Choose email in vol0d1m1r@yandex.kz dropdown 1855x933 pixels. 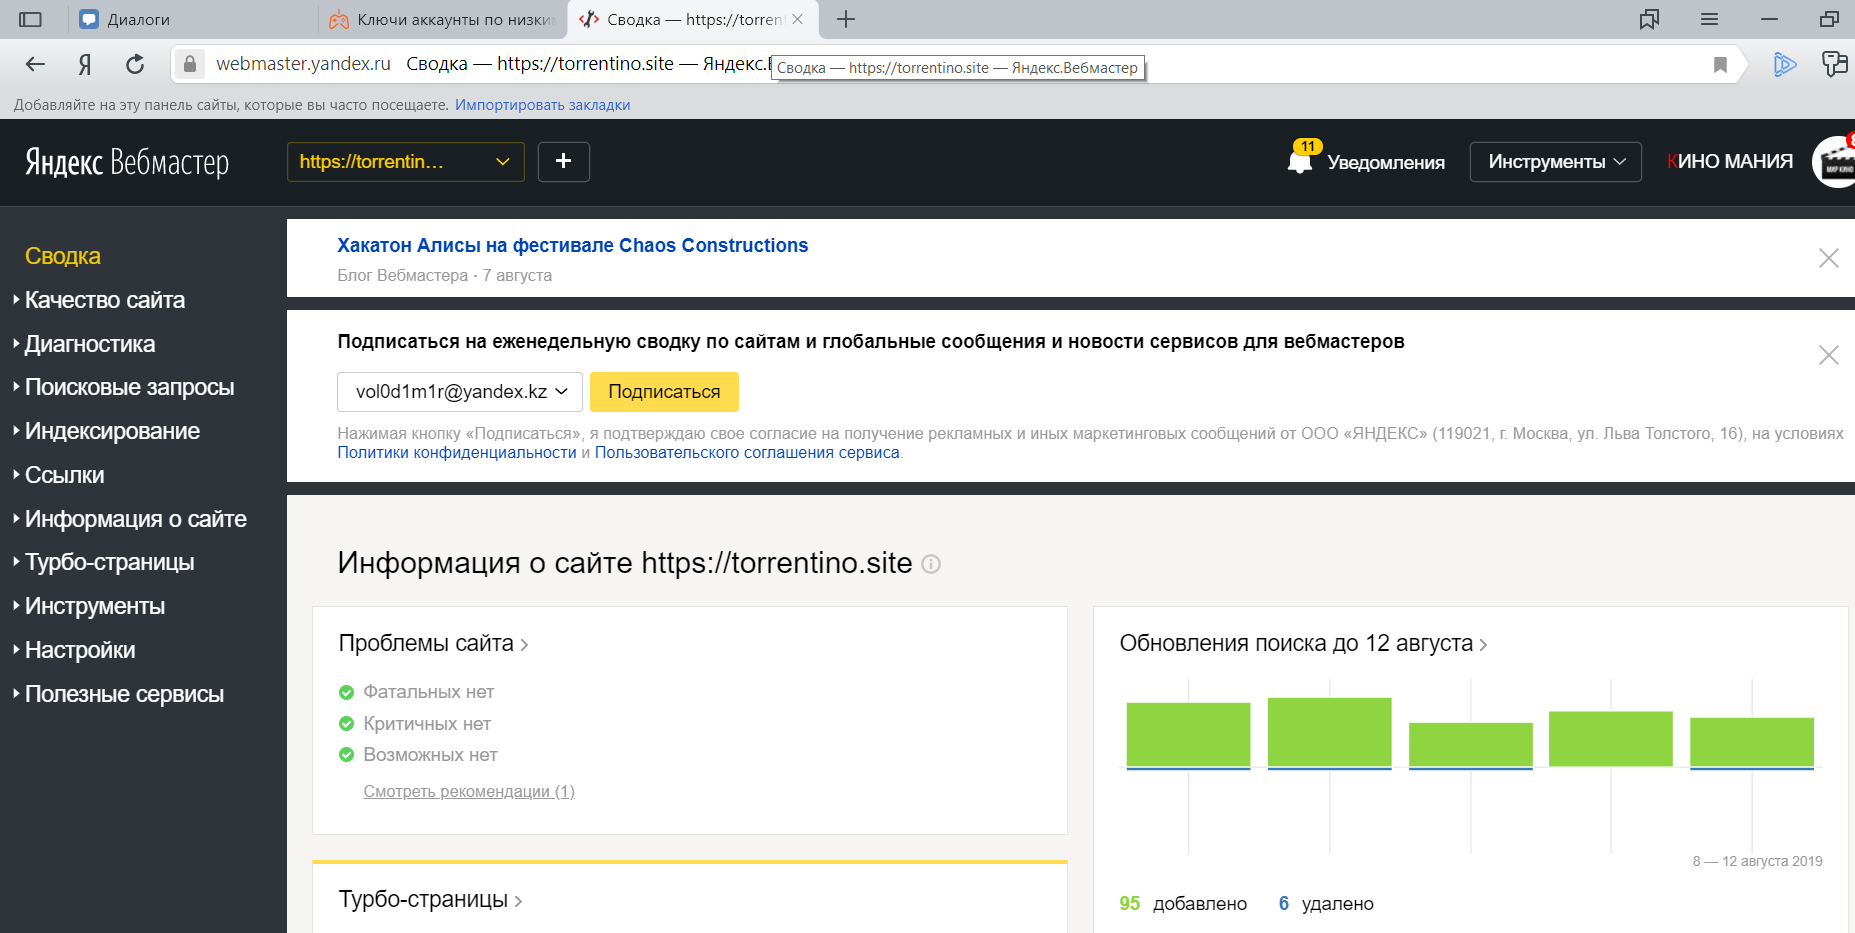pos(460,392)
